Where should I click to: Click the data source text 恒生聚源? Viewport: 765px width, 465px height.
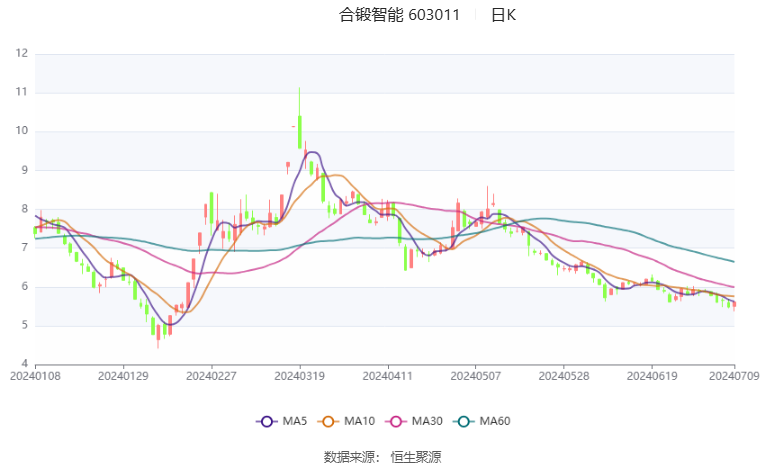point(416,457)
